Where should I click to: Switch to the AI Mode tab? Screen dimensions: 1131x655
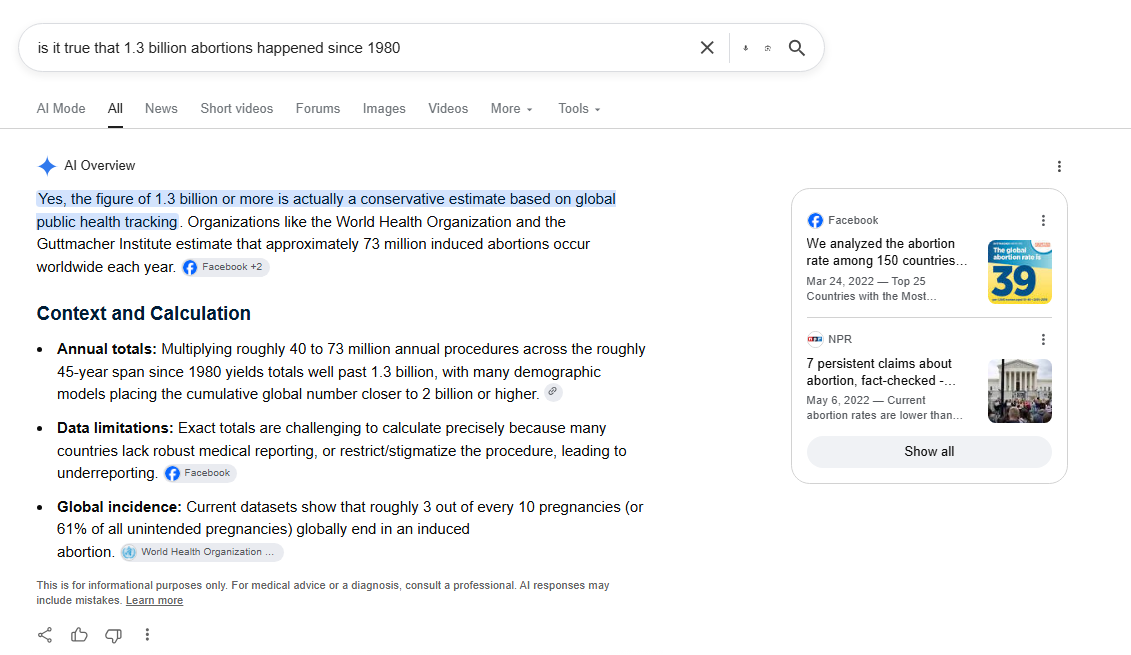[x=61, y=108]
